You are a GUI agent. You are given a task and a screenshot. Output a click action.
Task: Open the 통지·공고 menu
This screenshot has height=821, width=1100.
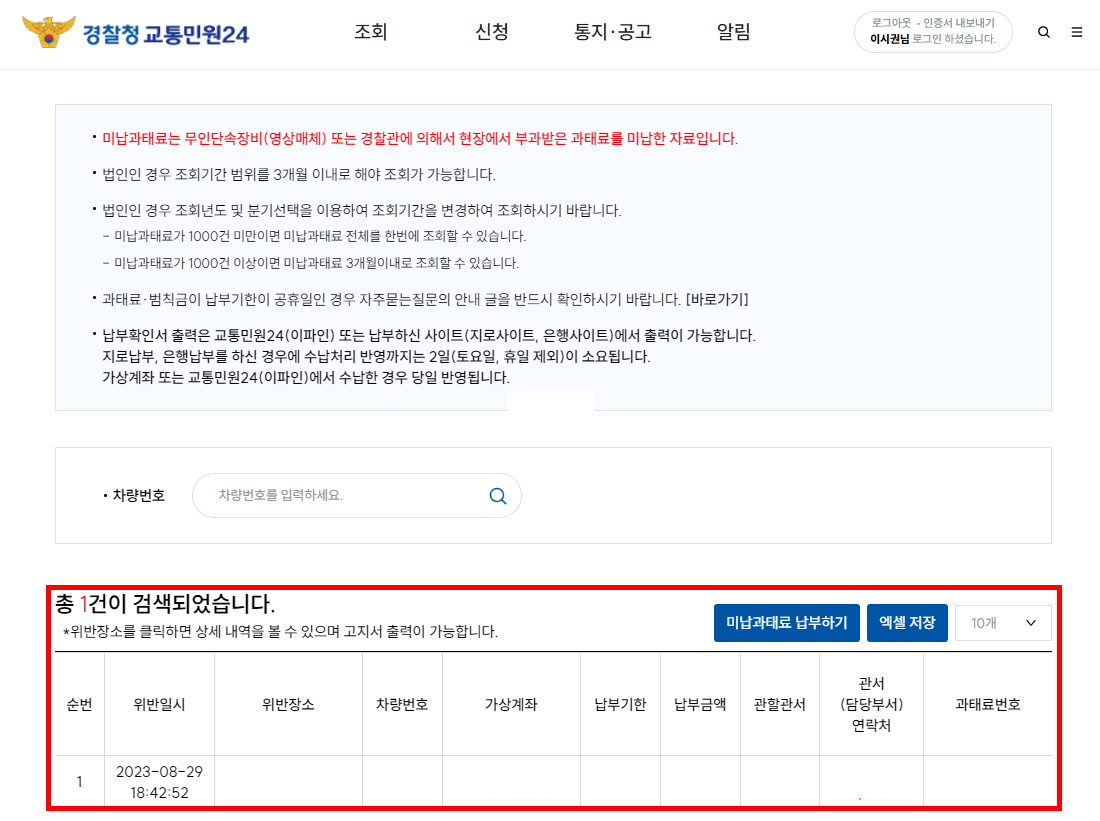coord(613,32)
